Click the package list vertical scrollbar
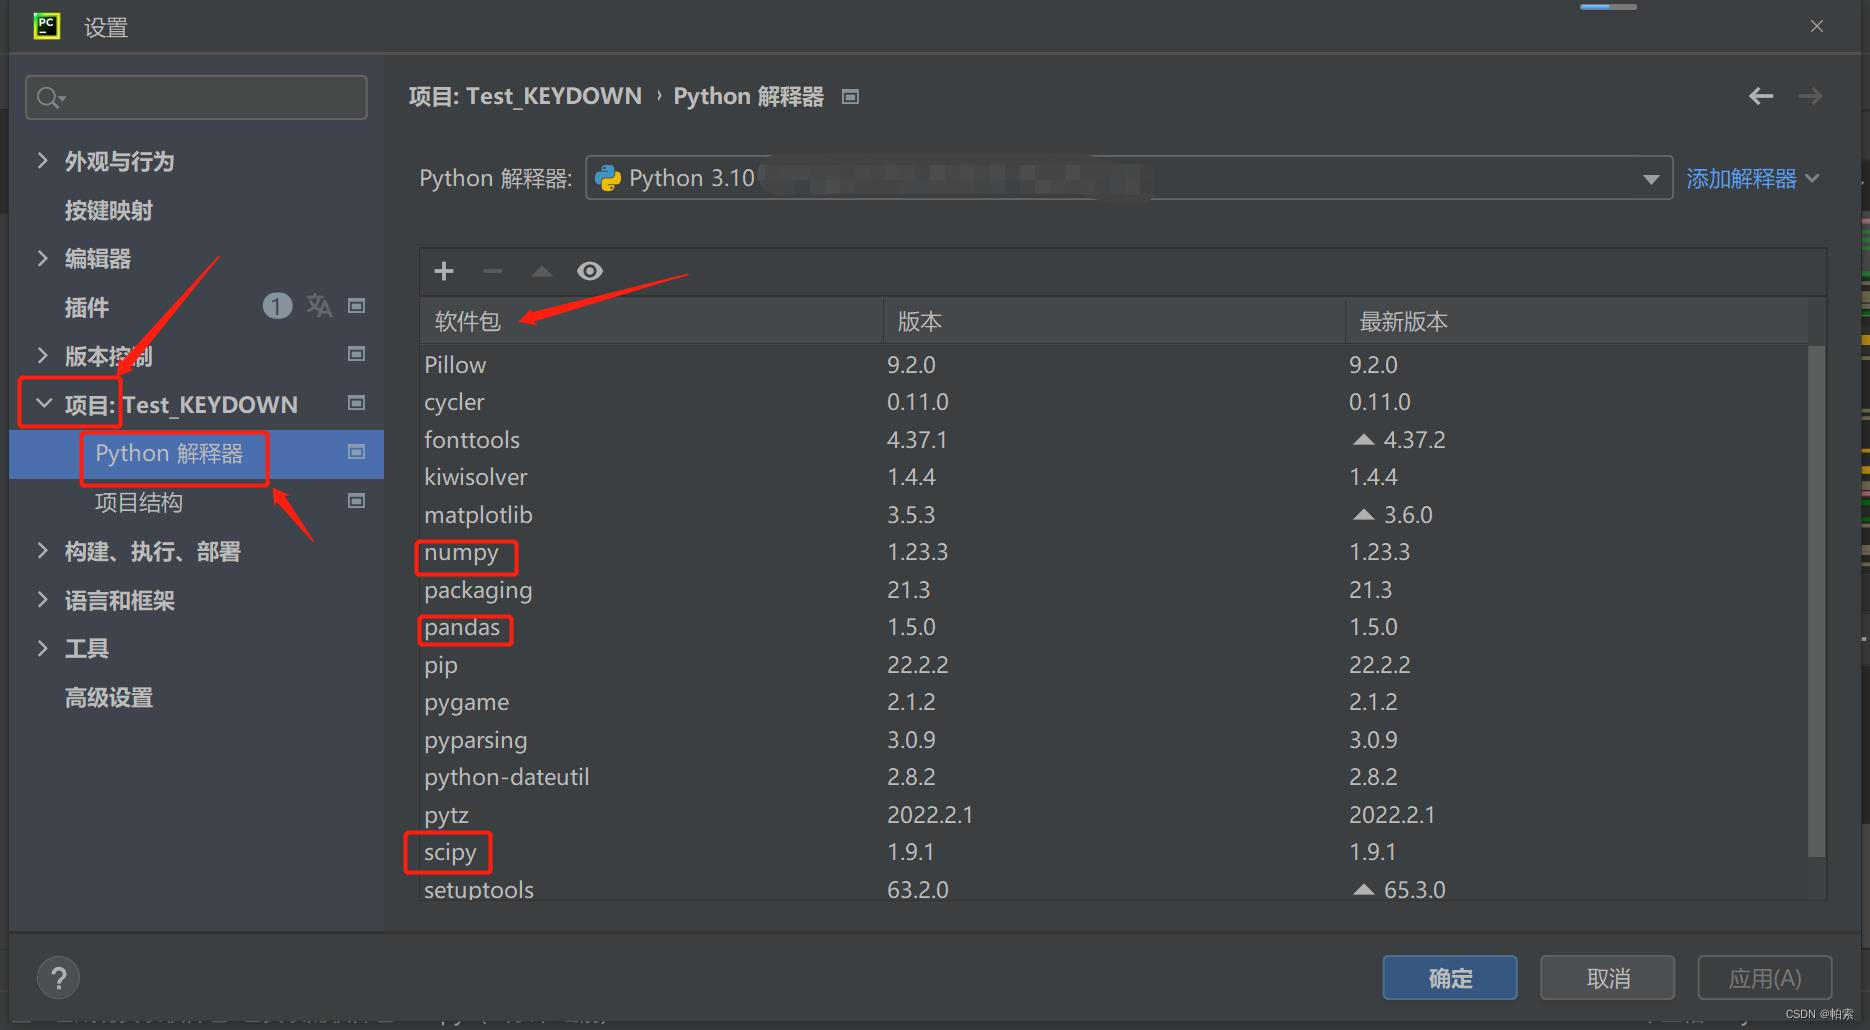The image size is (1870, 1030). click(1817, 601)
